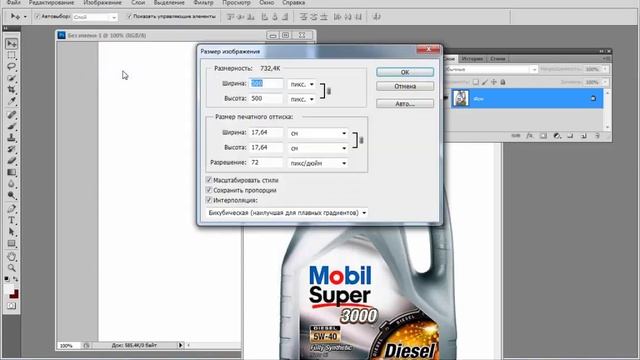Image resolution: width=640 pixels, height=360 pixels.
Task: Toggle Интерполяция checkbox
Action: tap(209, 200)
